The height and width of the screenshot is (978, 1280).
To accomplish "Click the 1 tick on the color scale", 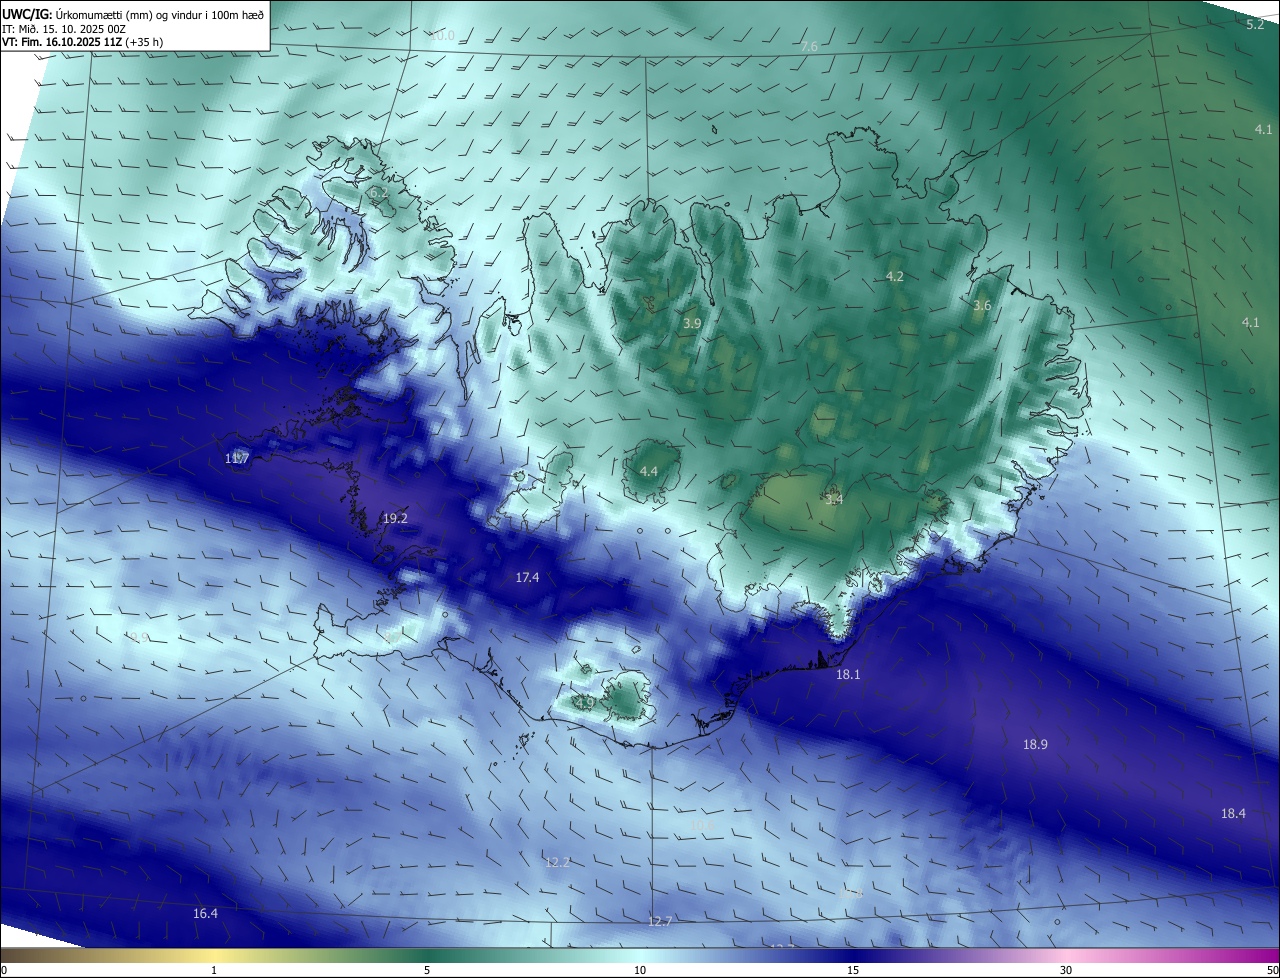I will pyautogui.click(x=214, y=970).
